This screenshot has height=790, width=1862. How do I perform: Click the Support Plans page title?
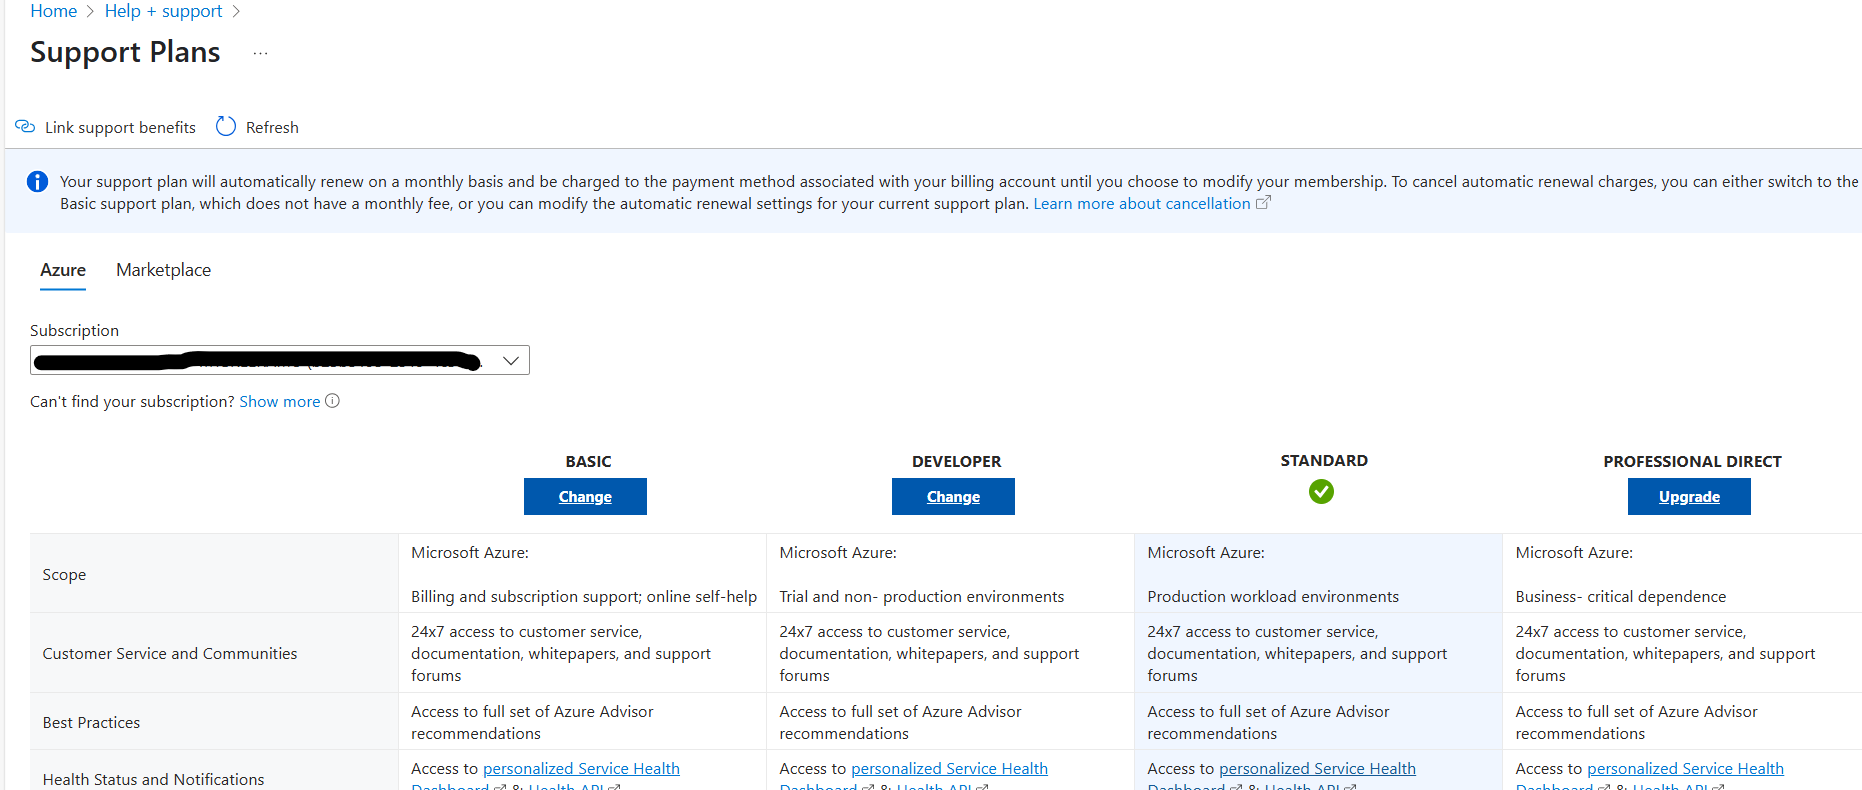(125, 52)
